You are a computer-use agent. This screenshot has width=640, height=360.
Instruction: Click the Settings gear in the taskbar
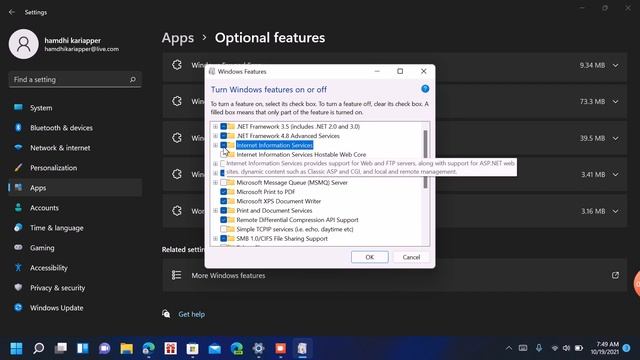coord(258,348)
